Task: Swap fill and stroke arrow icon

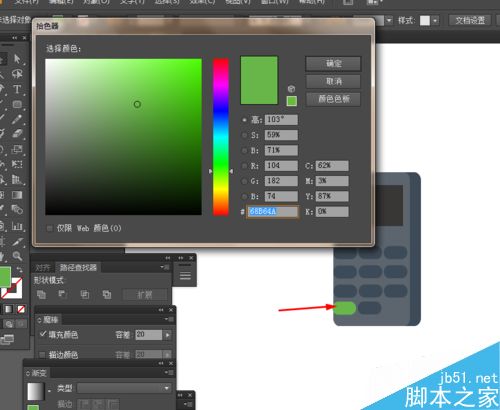Action: (x=19, y=269)
